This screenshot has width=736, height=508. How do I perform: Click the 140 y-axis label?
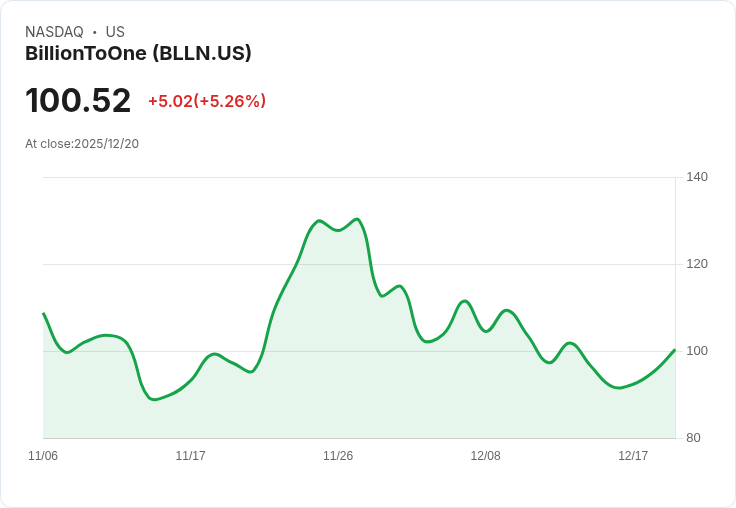coord(697,177)
